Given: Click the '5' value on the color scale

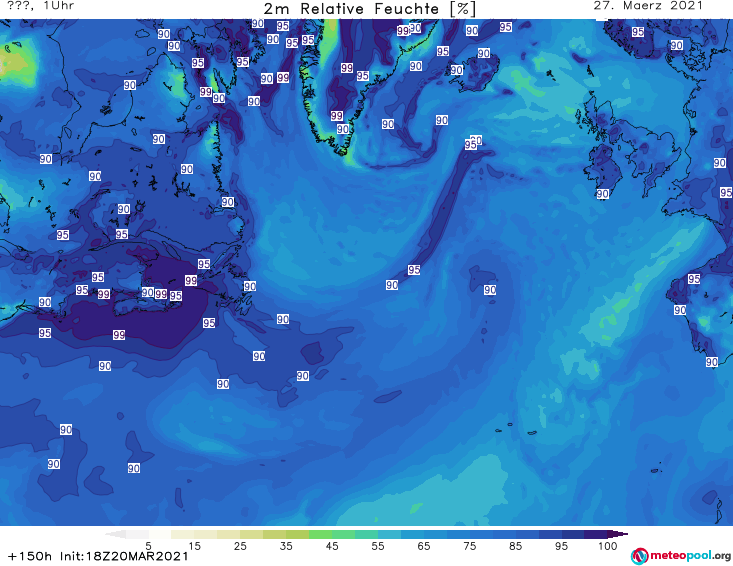Looking at the screenshot, I should (148, 546).
